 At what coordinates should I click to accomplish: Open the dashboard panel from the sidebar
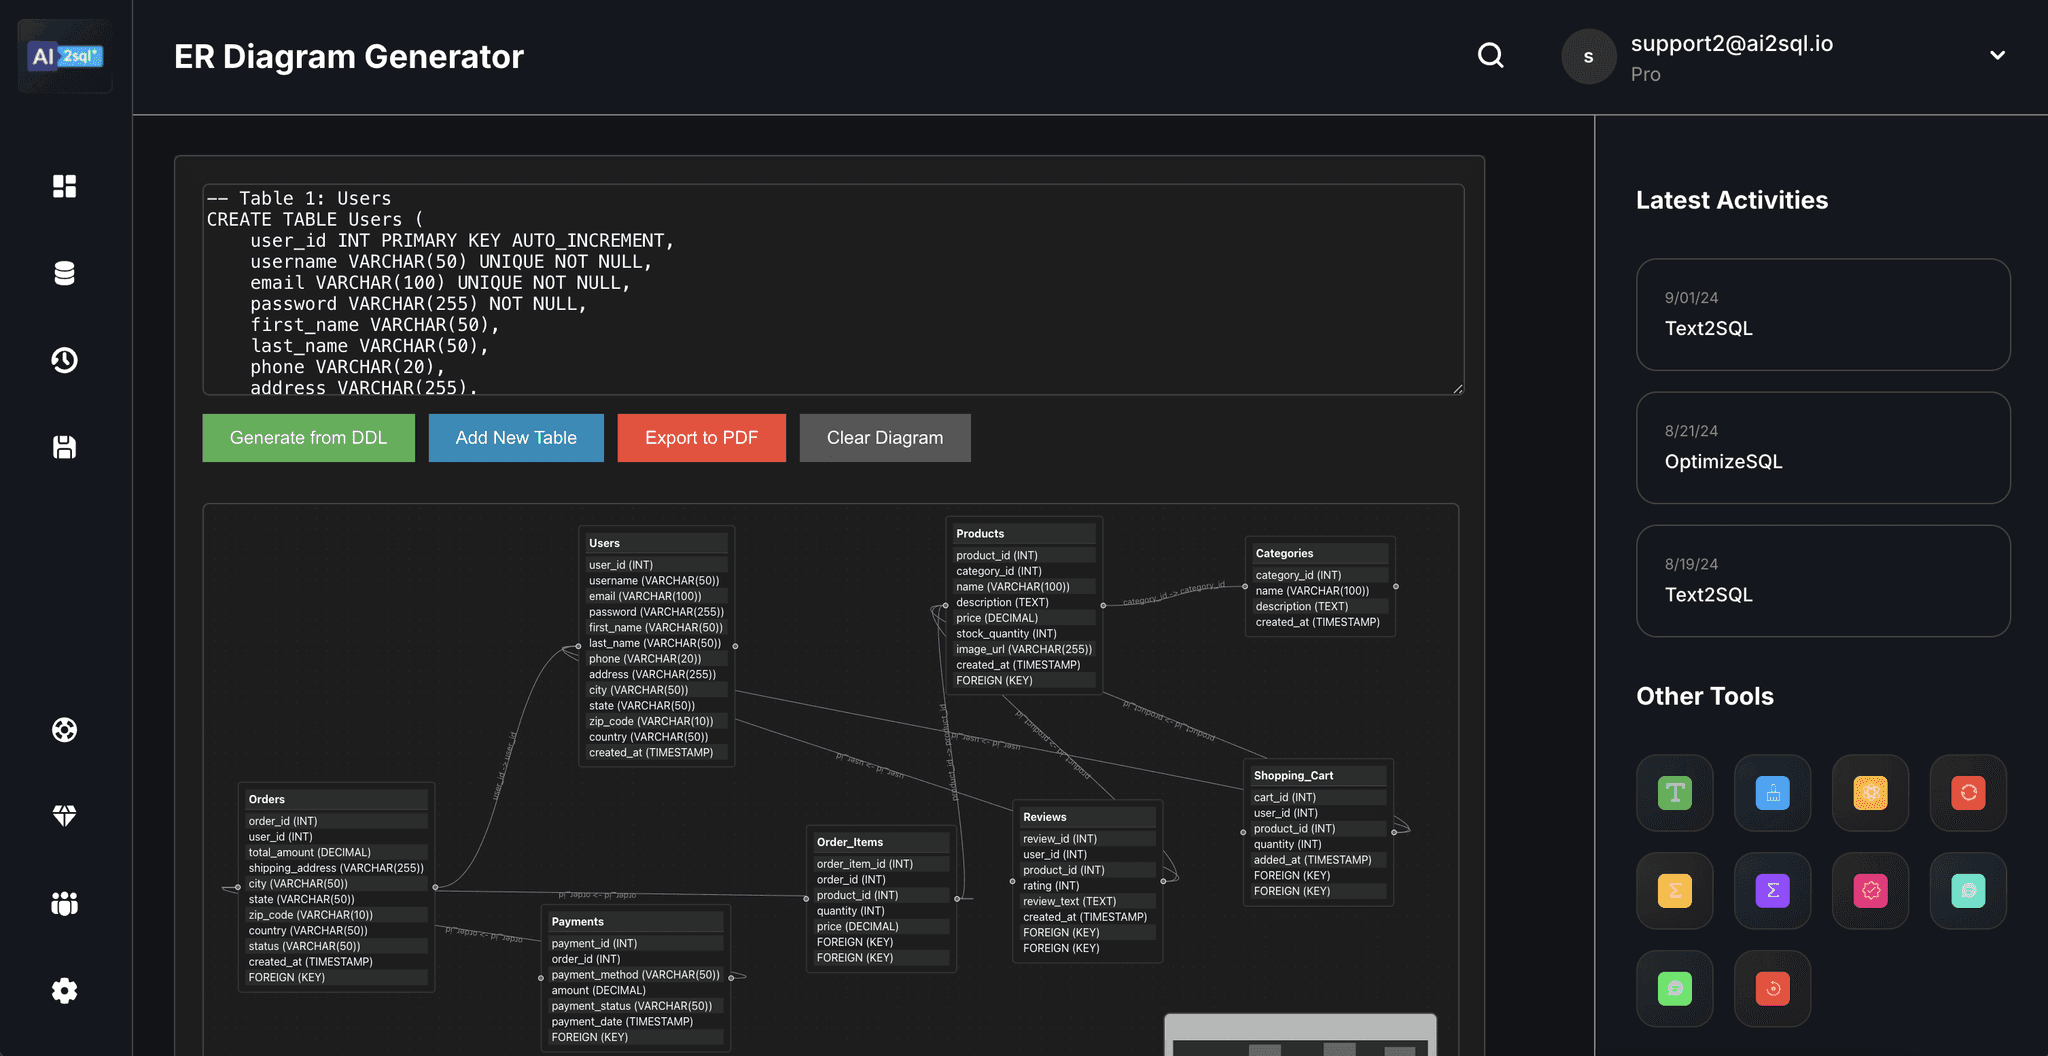pos(64,186)
